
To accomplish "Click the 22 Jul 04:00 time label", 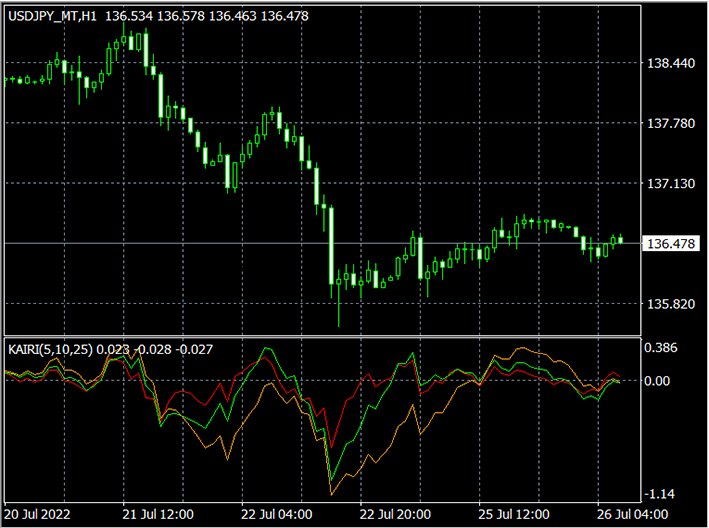I will (276, 514).
